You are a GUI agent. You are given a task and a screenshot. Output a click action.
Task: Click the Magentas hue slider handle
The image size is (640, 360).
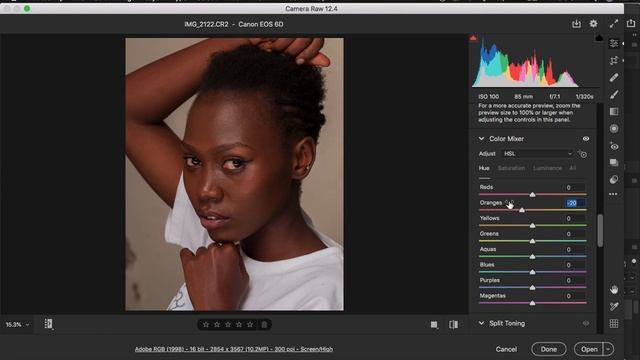coord(532,303)
